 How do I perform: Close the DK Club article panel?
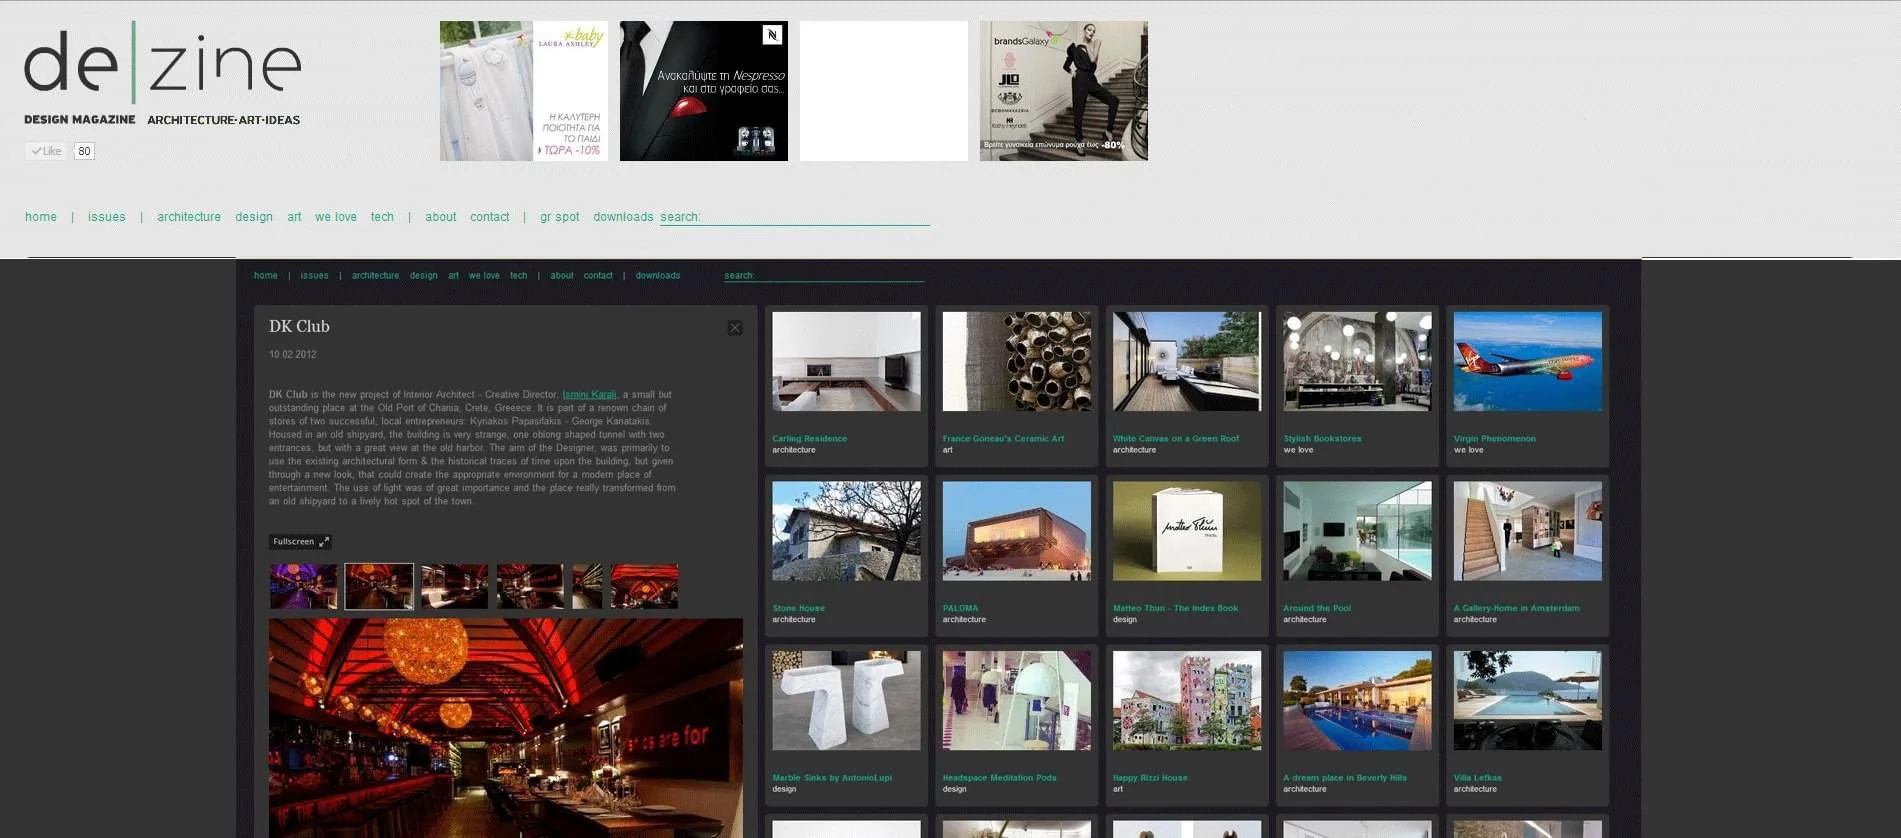pos(735,328)
